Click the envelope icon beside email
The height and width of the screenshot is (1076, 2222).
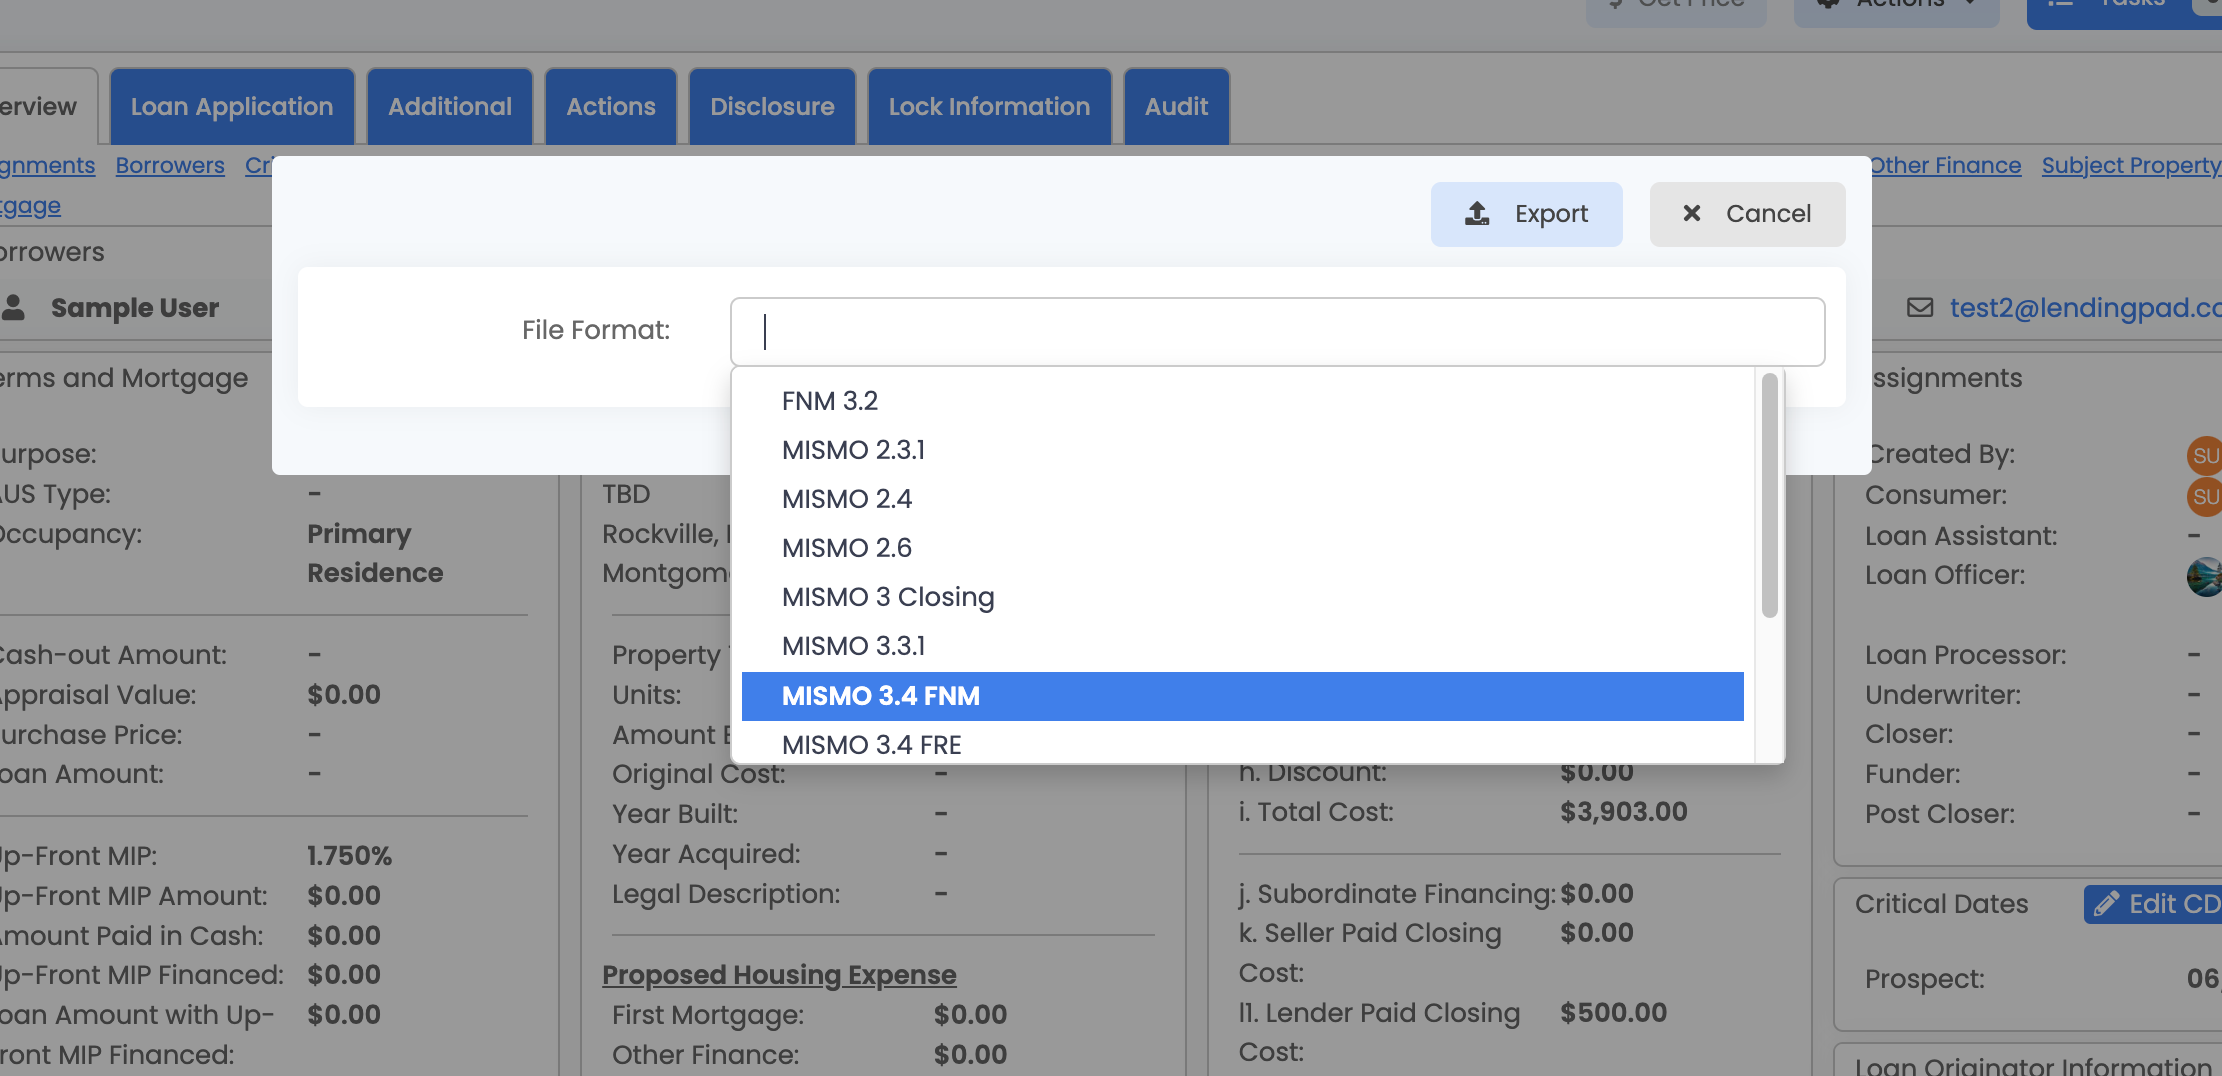1919,308
